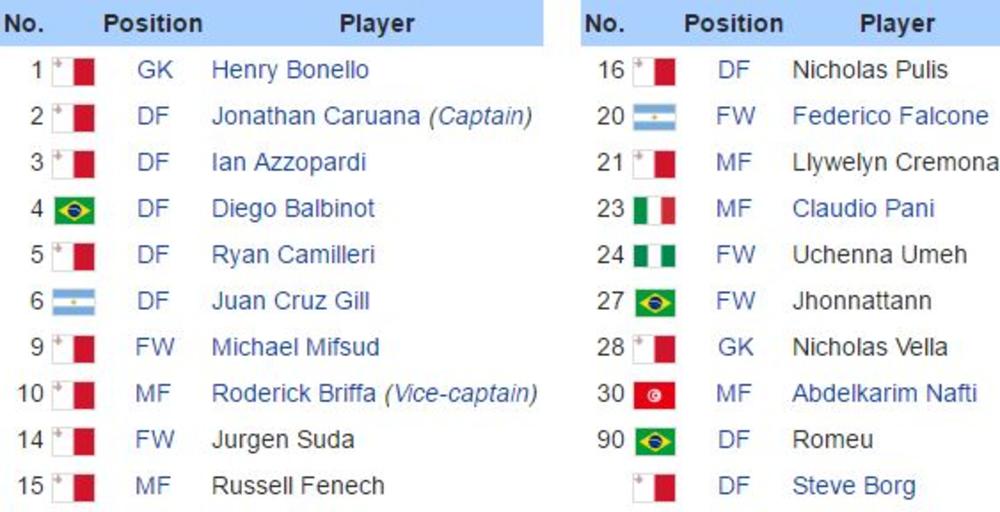1000x512 pixels.
Task: Click the MF position link for Claudio Pani
Action: (734, 210)
